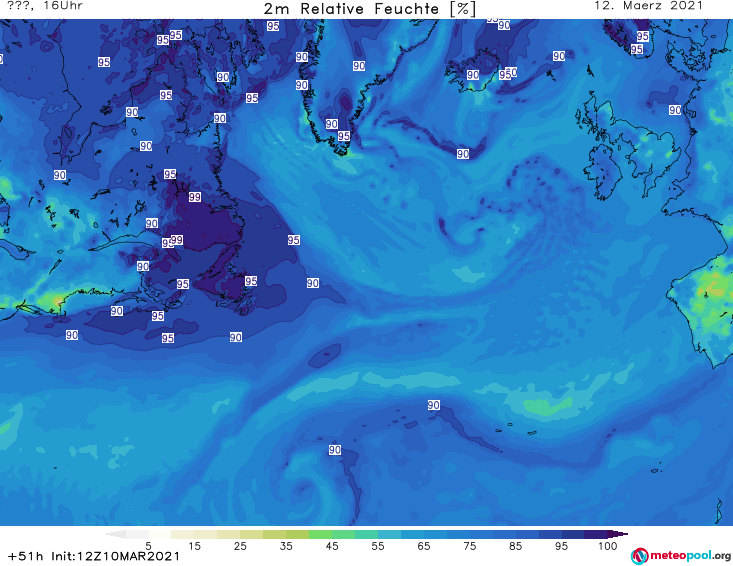Click the color scale tick label 5
733x566 pixels.
(148, 546)
